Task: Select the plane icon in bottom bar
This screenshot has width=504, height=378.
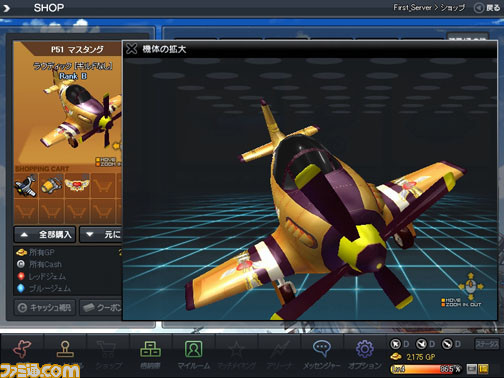Action: [x=22, y=349]
